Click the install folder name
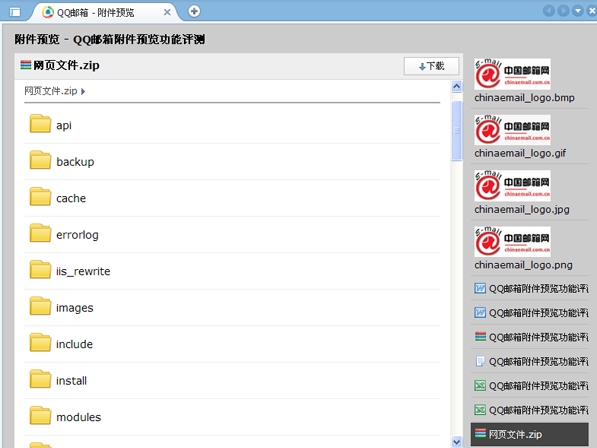597x448 pixels. 72,381
